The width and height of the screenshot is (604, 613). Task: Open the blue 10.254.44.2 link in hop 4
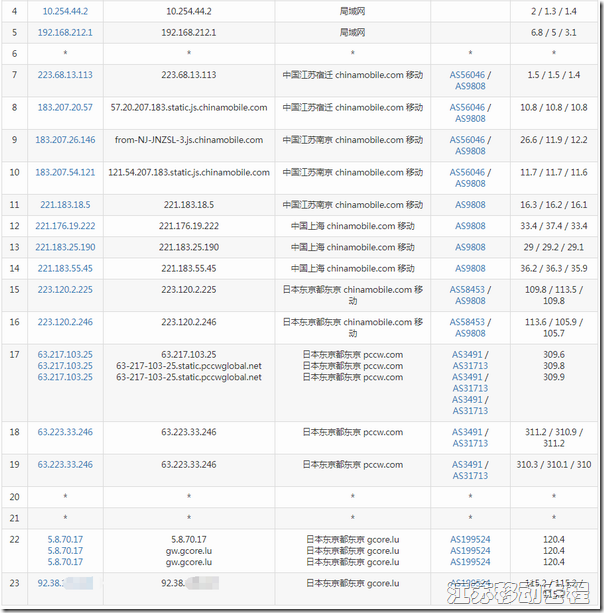[x=65, y=11]
